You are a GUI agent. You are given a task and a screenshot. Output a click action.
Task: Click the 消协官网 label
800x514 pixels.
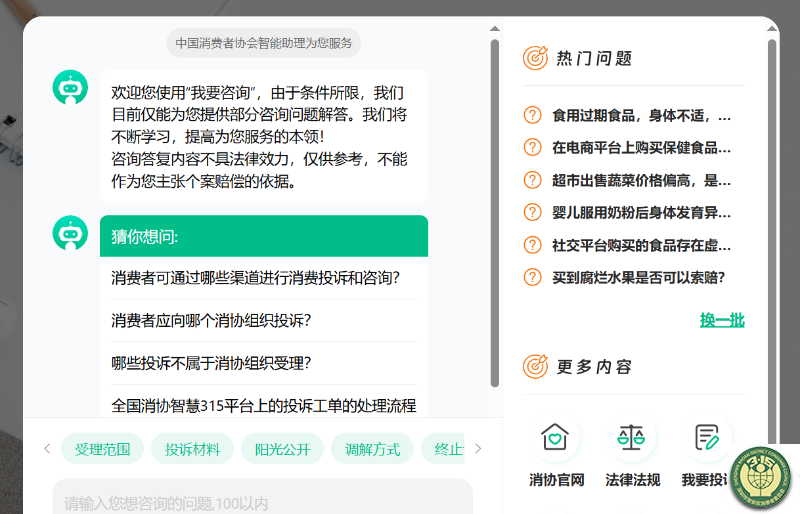click(556, 480)
